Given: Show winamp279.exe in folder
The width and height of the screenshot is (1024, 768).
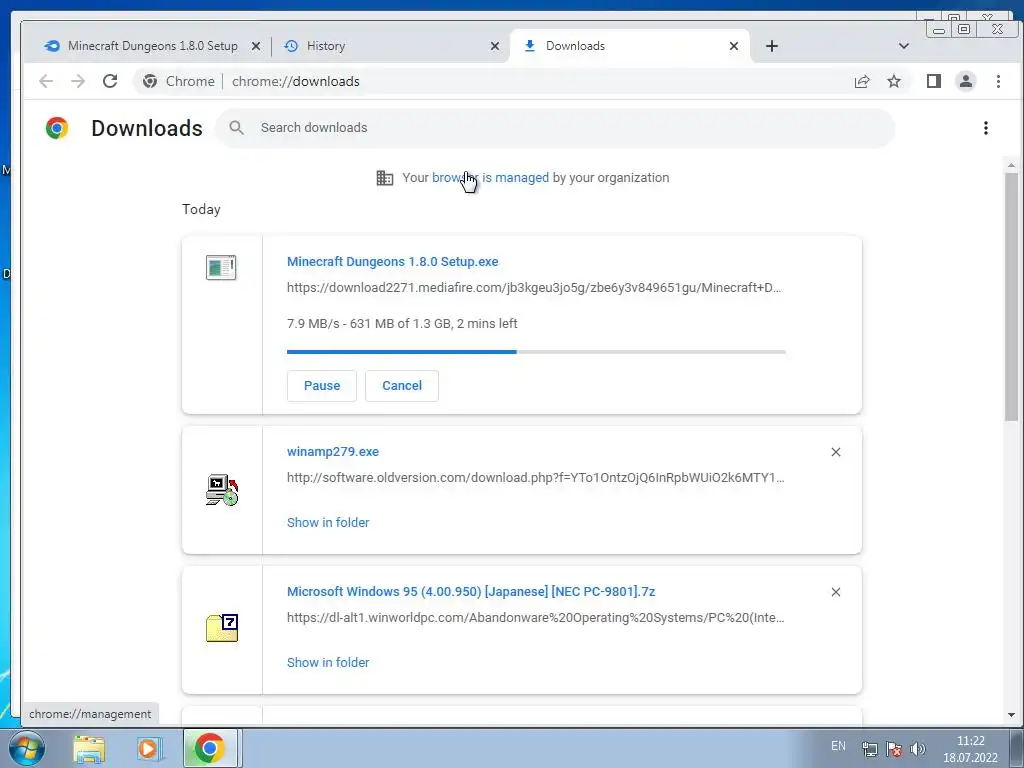Looking at the screenshot, I should pos(328,522).
